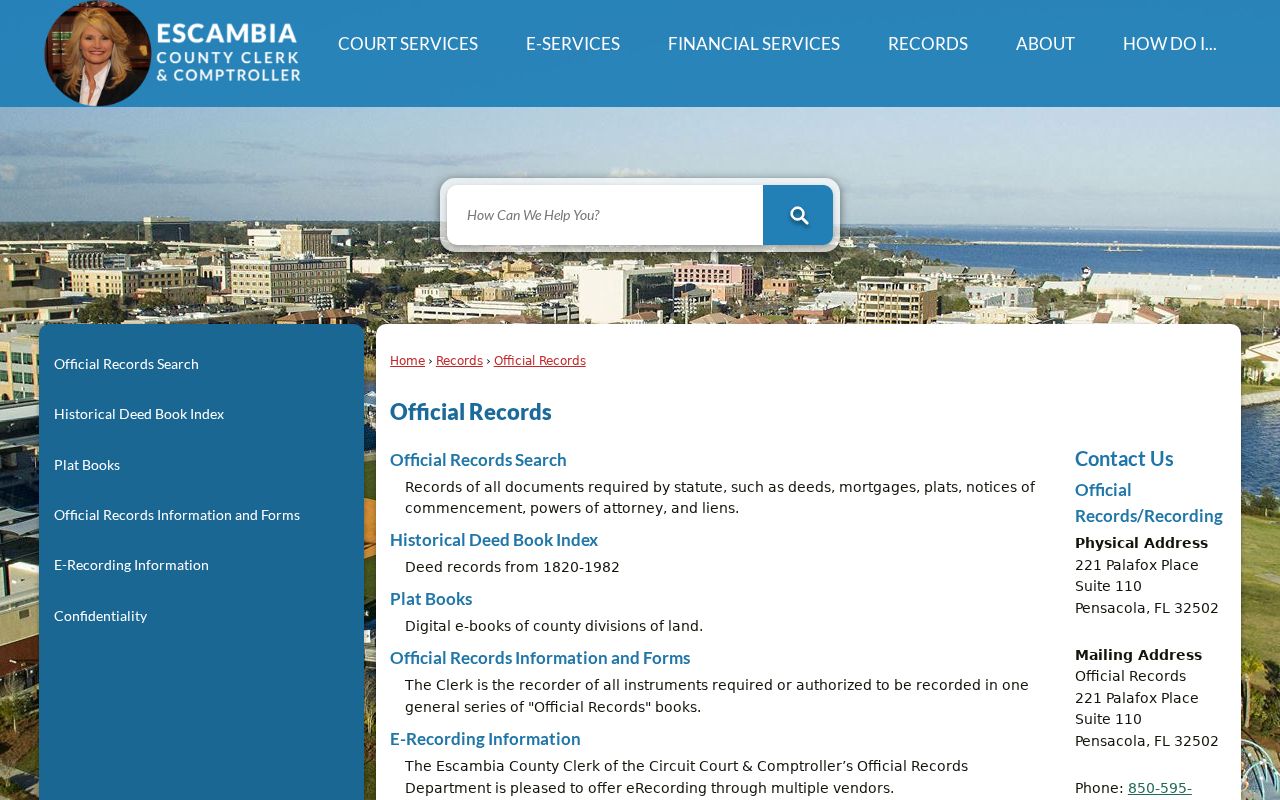
Task: Click the 850-595- phone number link
Action: click(x=1160, y=789)
